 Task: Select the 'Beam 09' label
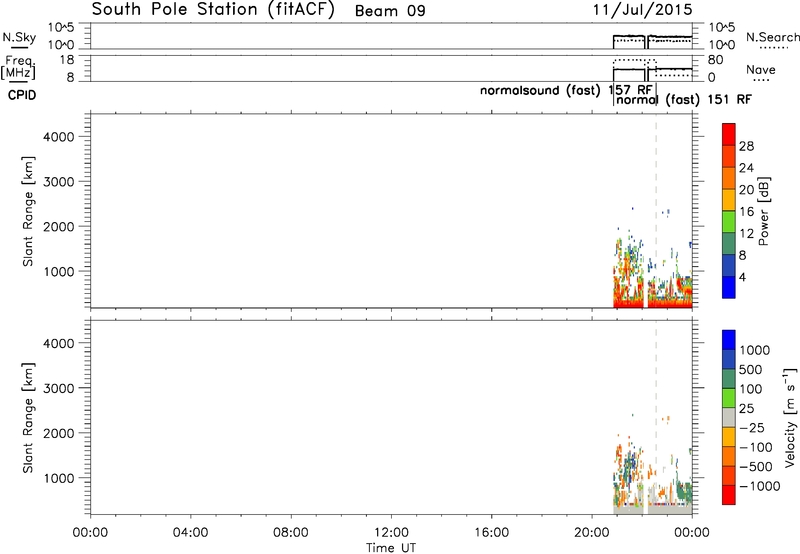tap(390, 11)
